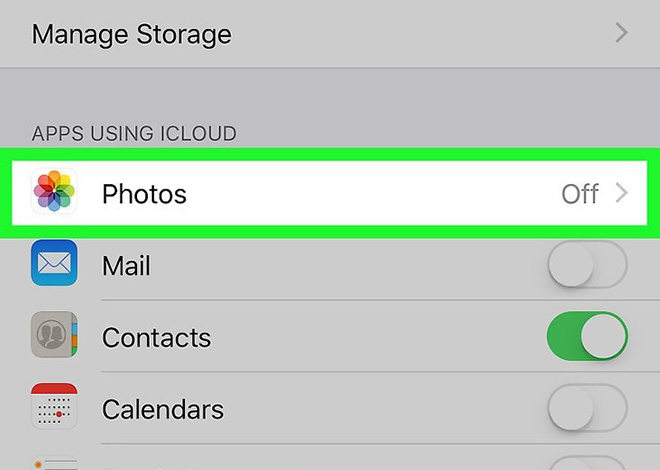Tap empty space in the Photos row
The height and width of the screenshot is (470, 660).
point(370,193)
